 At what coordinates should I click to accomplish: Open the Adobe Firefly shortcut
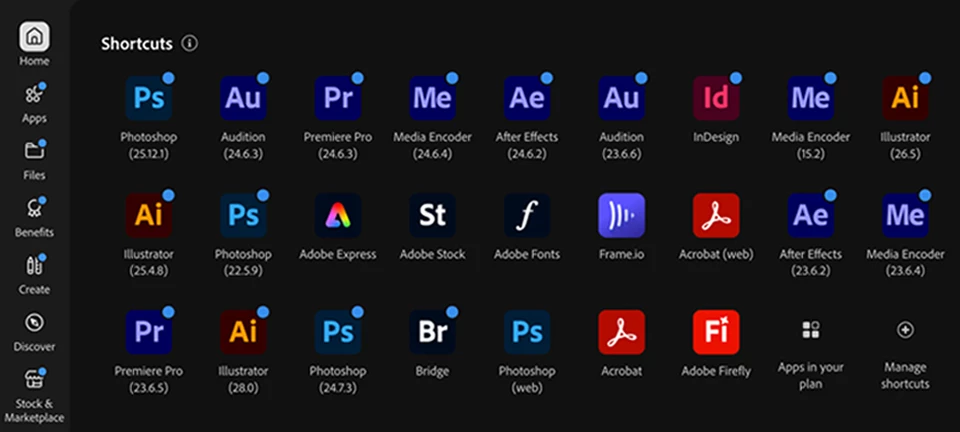pyautogui.click(x=716, y=332)
